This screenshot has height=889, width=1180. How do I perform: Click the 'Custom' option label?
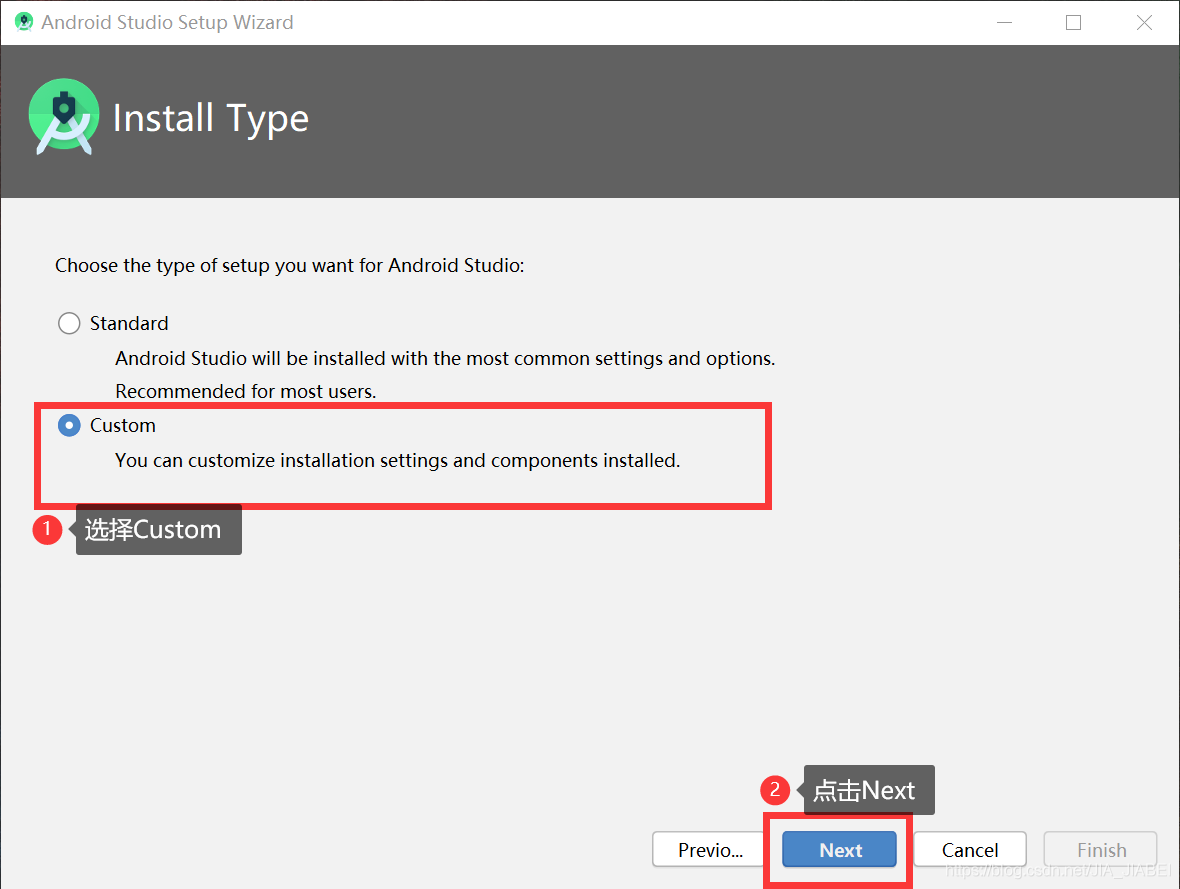[x=123, y=425]
